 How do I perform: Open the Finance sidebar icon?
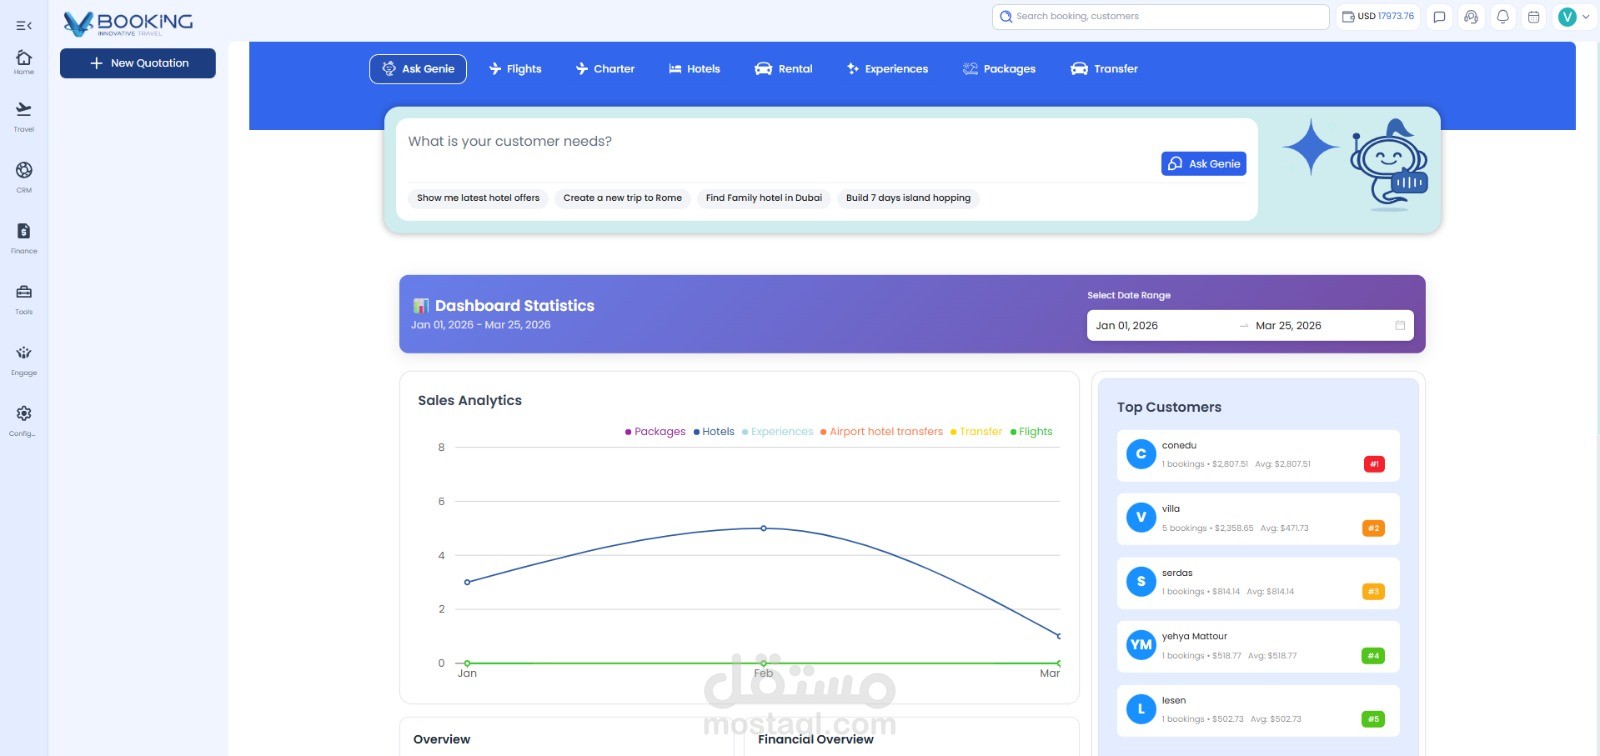point(24,237)
